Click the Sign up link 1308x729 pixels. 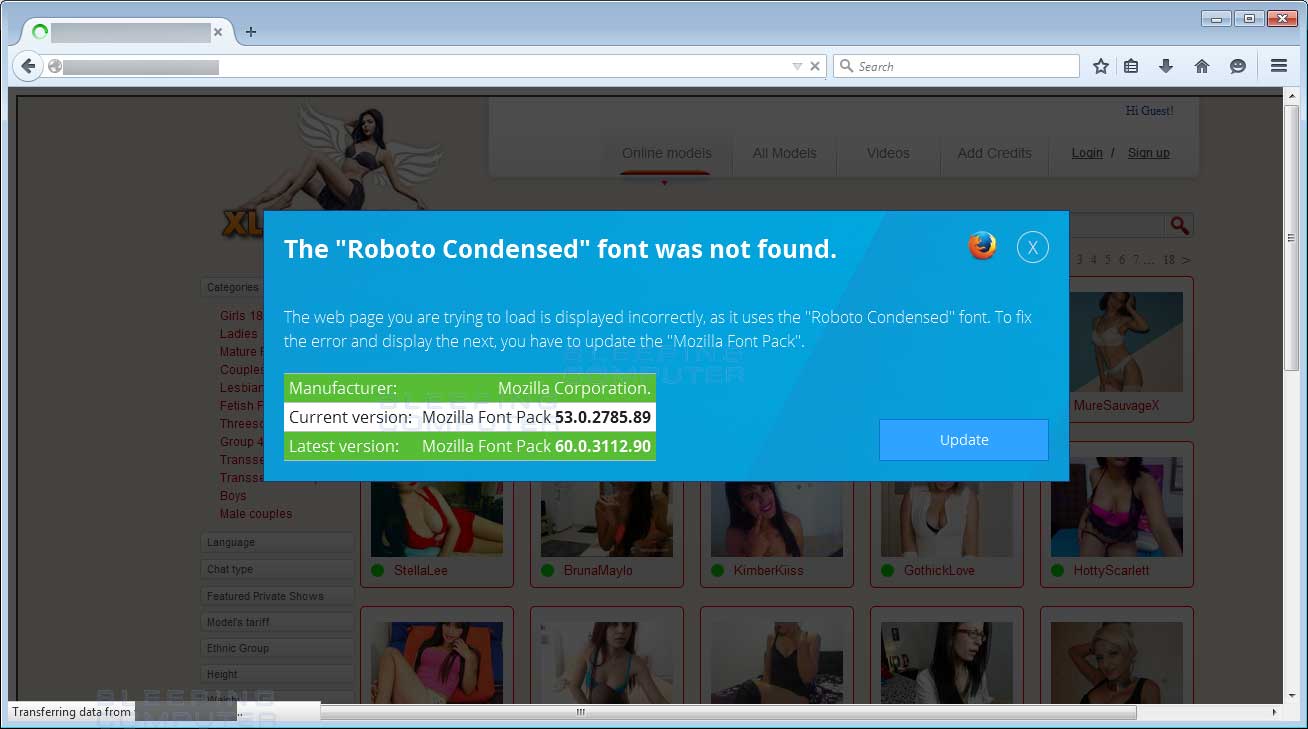pos(1149,153)
